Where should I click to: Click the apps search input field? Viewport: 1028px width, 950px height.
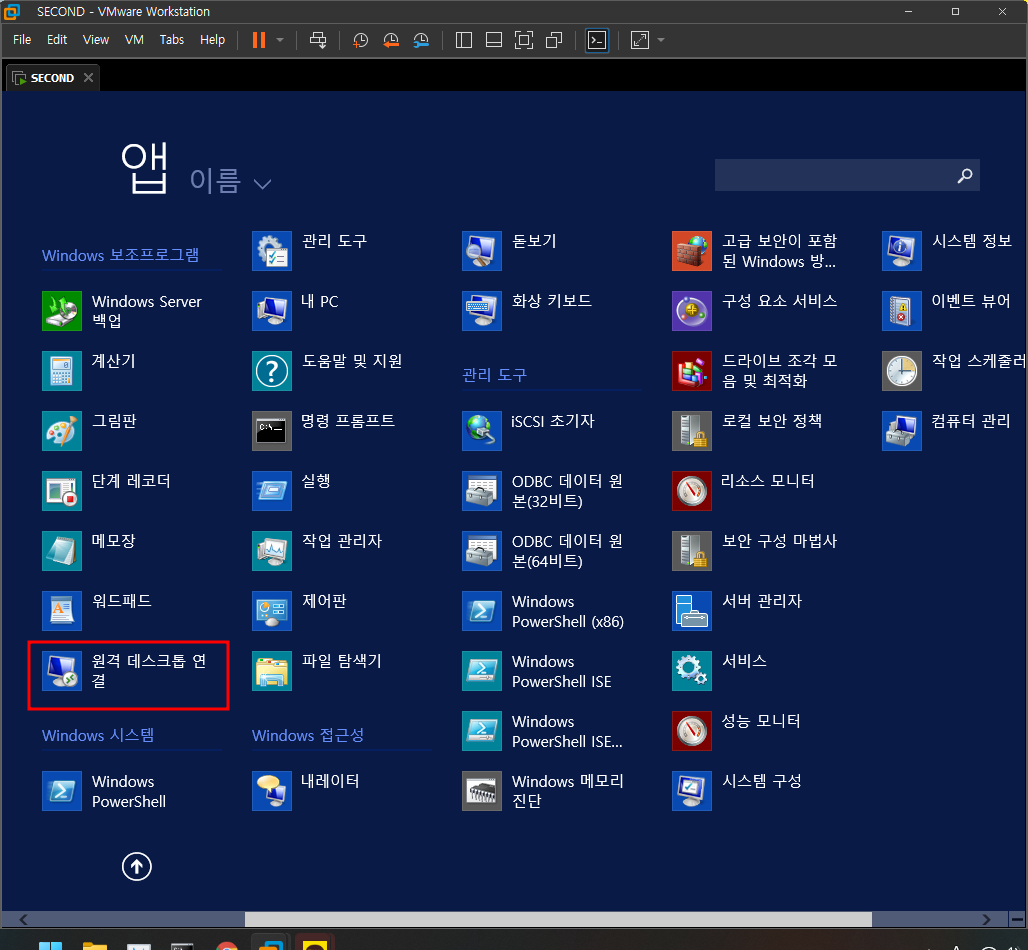[834, 175]
